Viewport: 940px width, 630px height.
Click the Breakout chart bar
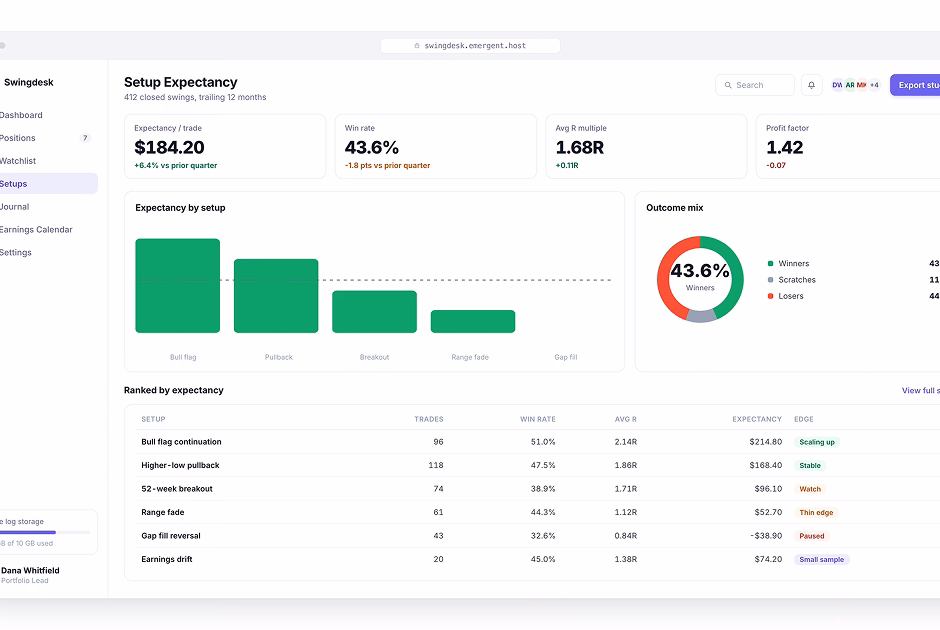coord(375,312)
